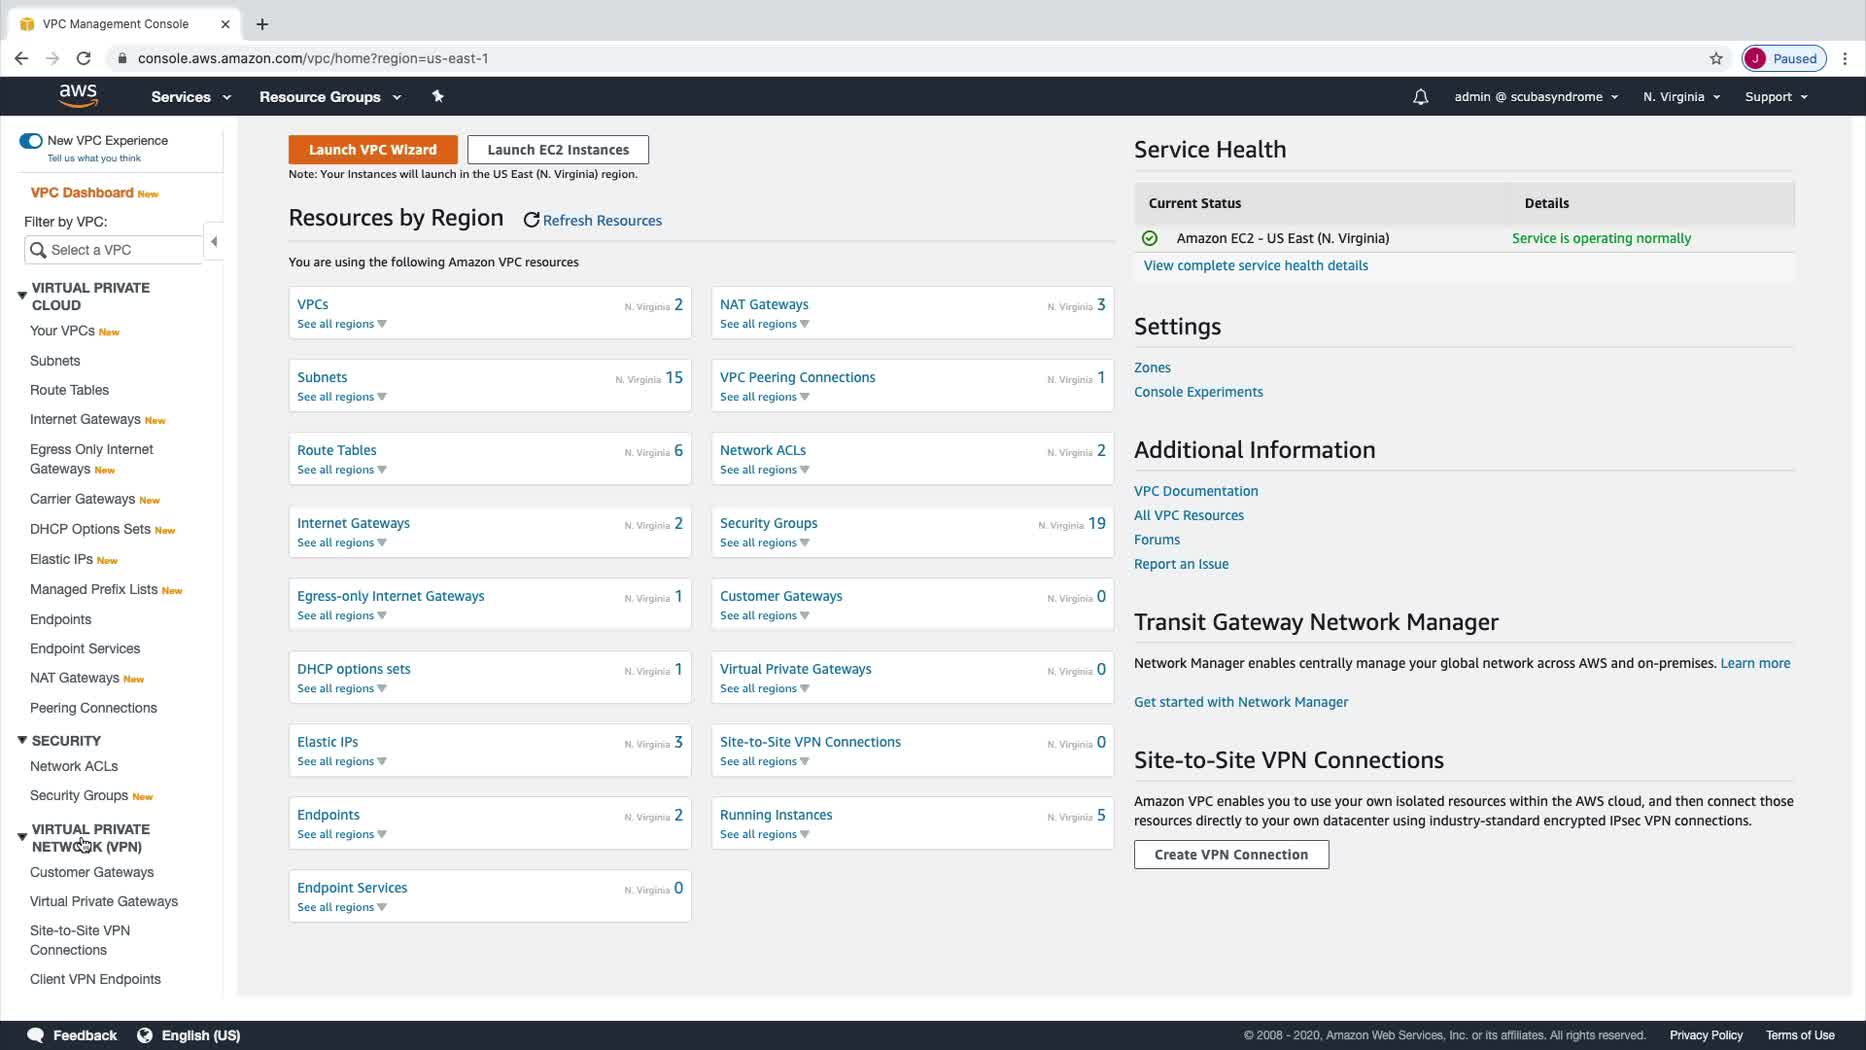This screenshot has width=1866, height=1050.
Task: Bookmark this page with the star icon
Action: pos(1716,58)
